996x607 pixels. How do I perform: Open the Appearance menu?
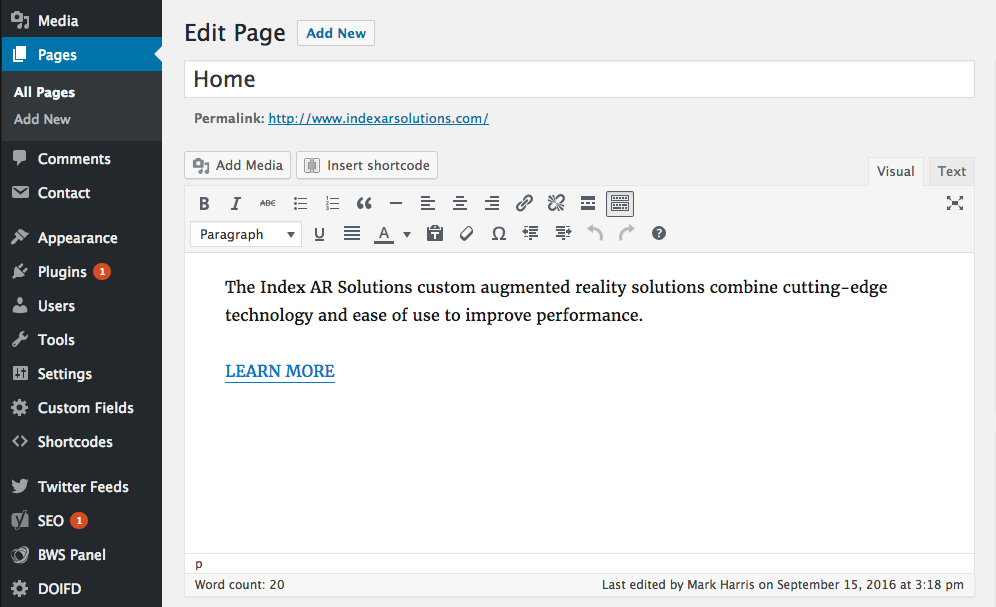[81, 237]
